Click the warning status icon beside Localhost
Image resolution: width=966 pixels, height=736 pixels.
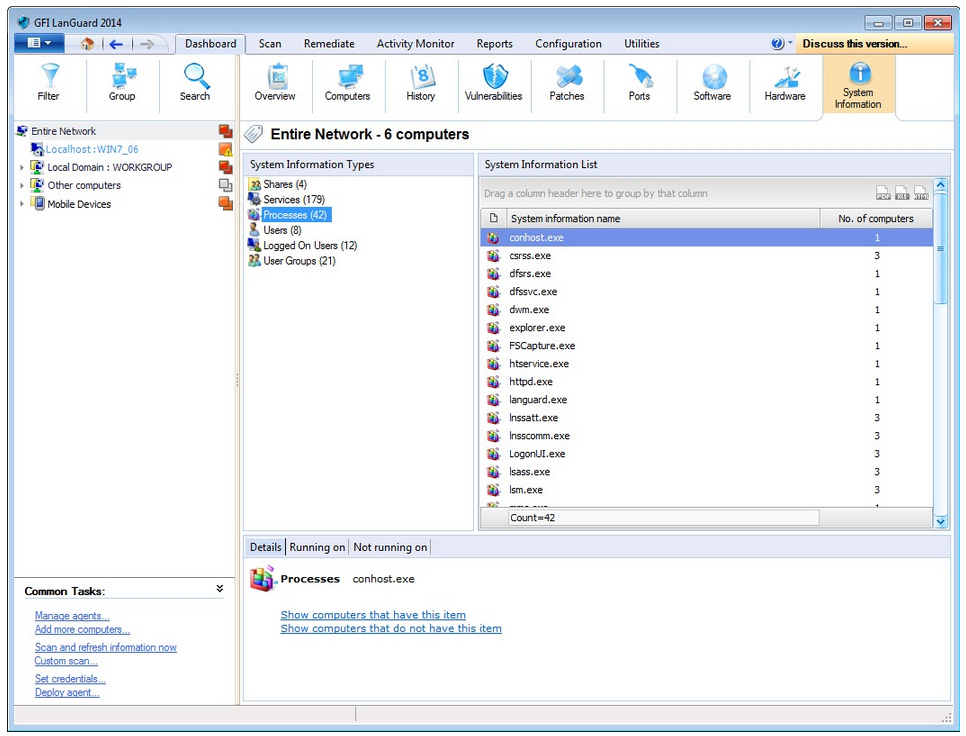(225, 149)
